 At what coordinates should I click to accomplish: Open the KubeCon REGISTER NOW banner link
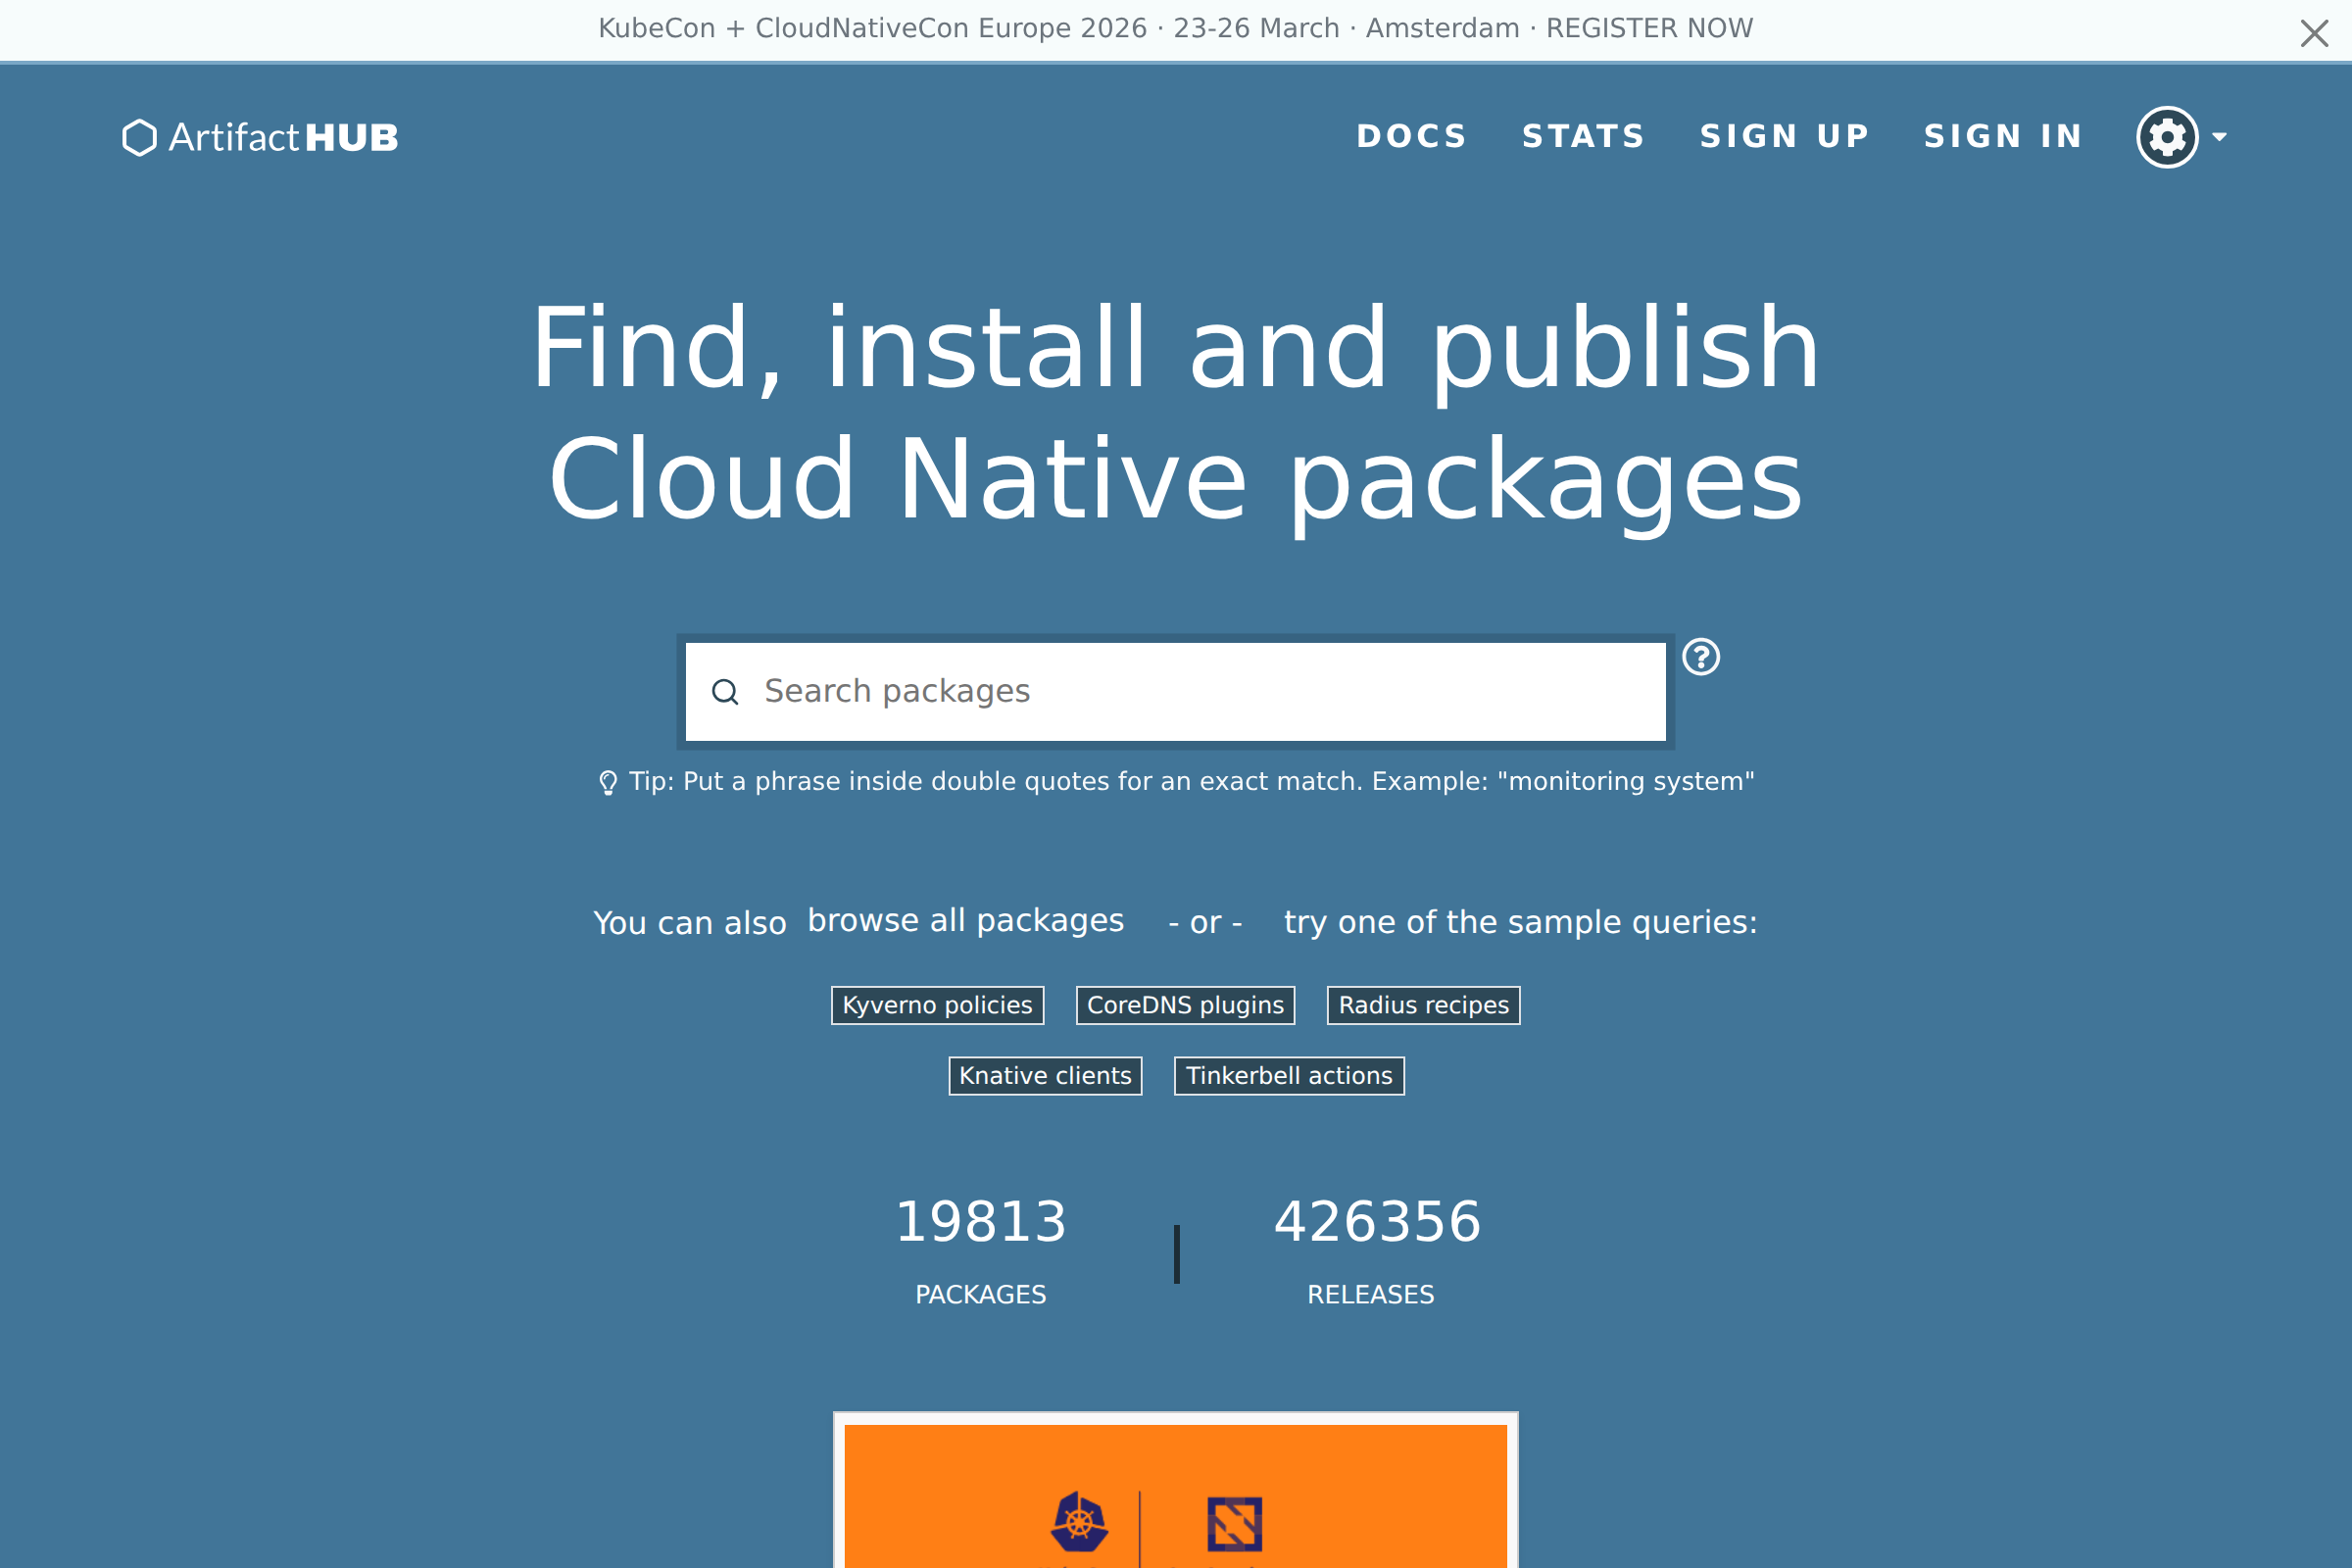pyautogui.click(x=1649, y=28)
